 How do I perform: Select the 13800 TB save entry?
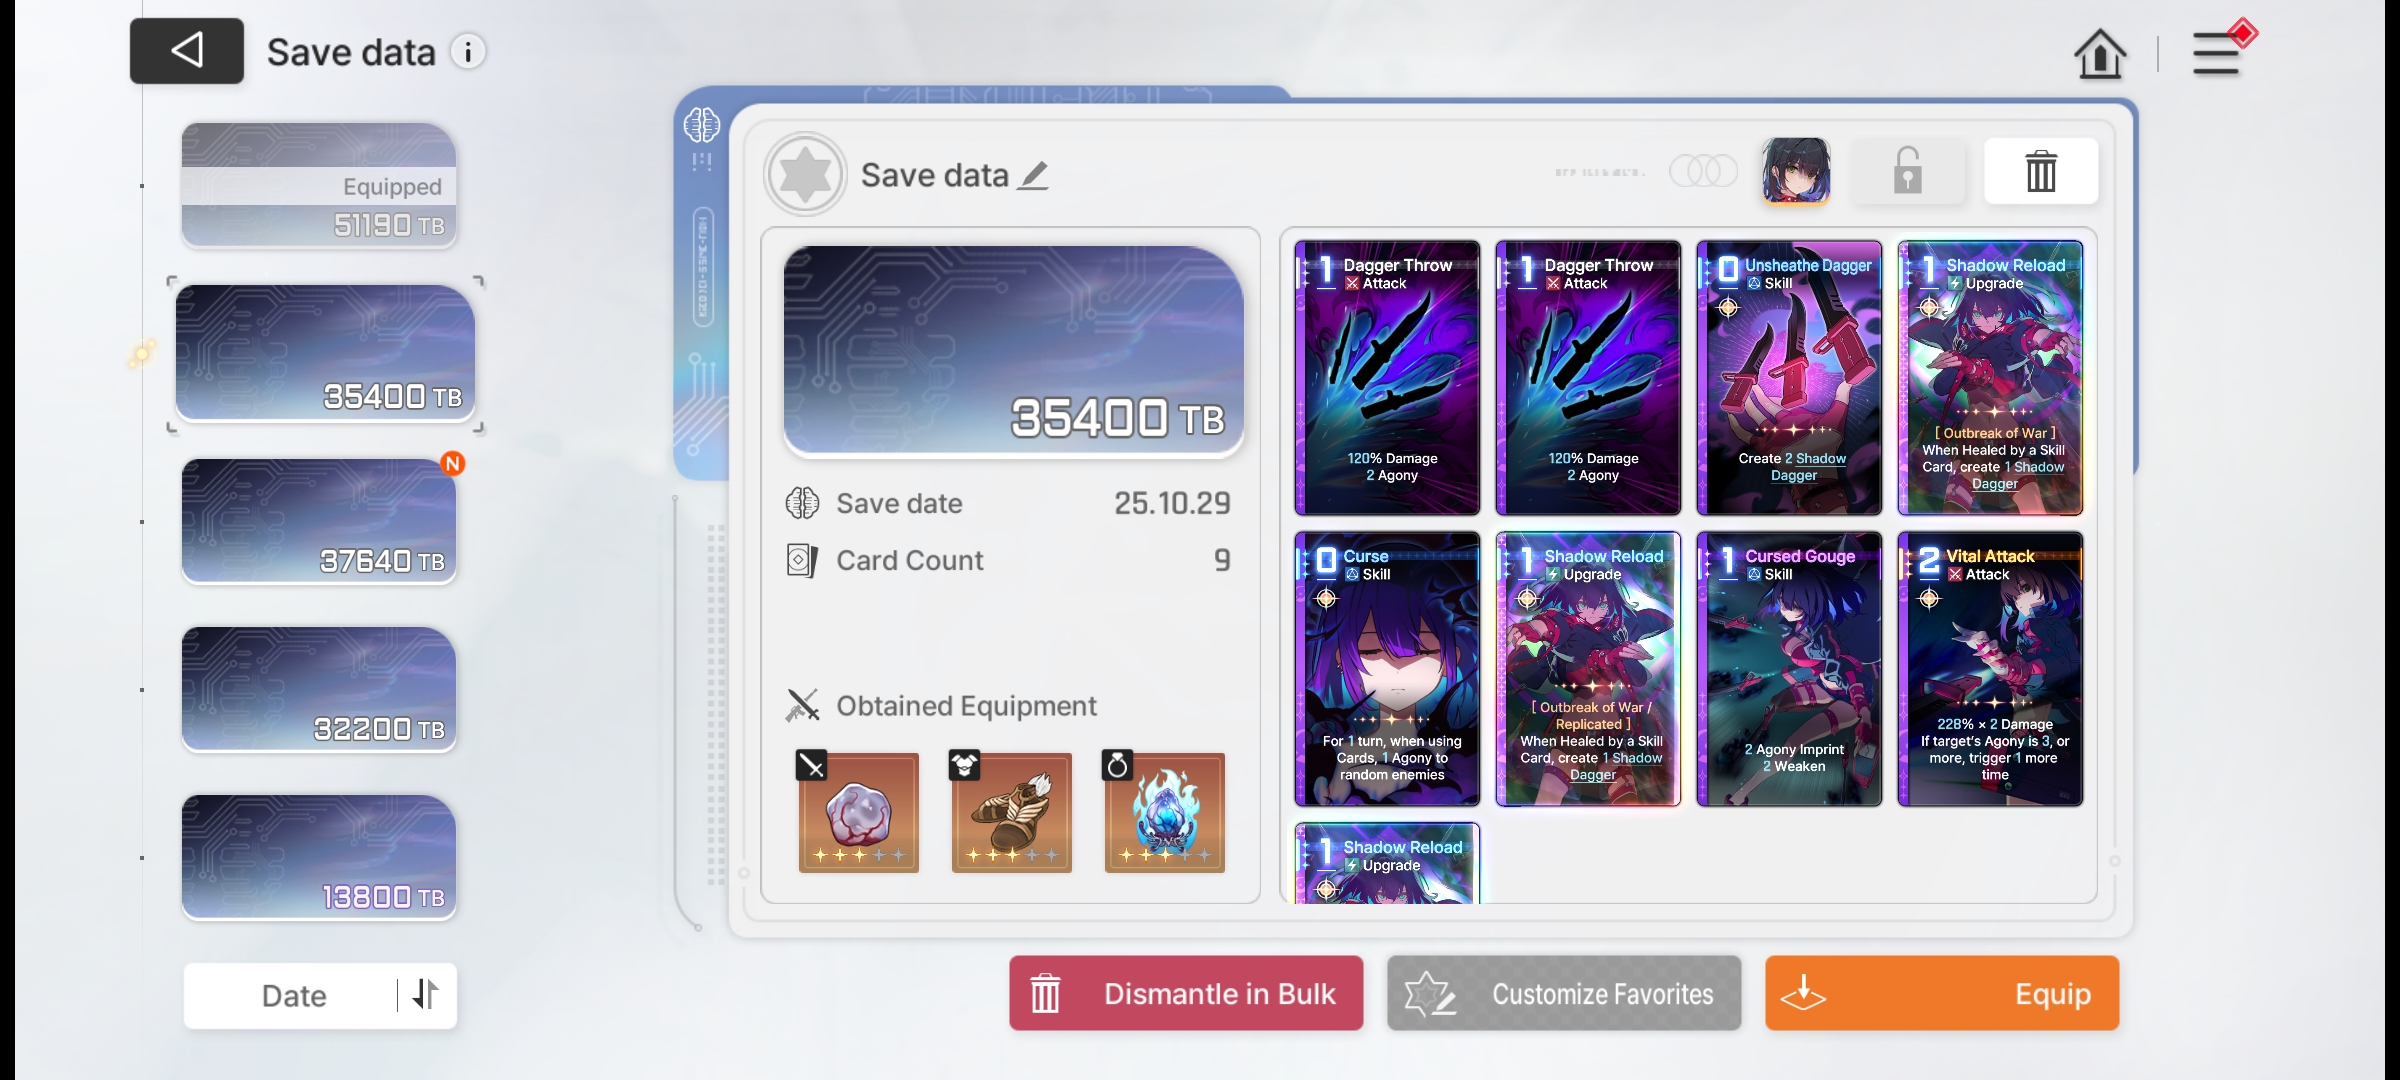coord(319,857)
